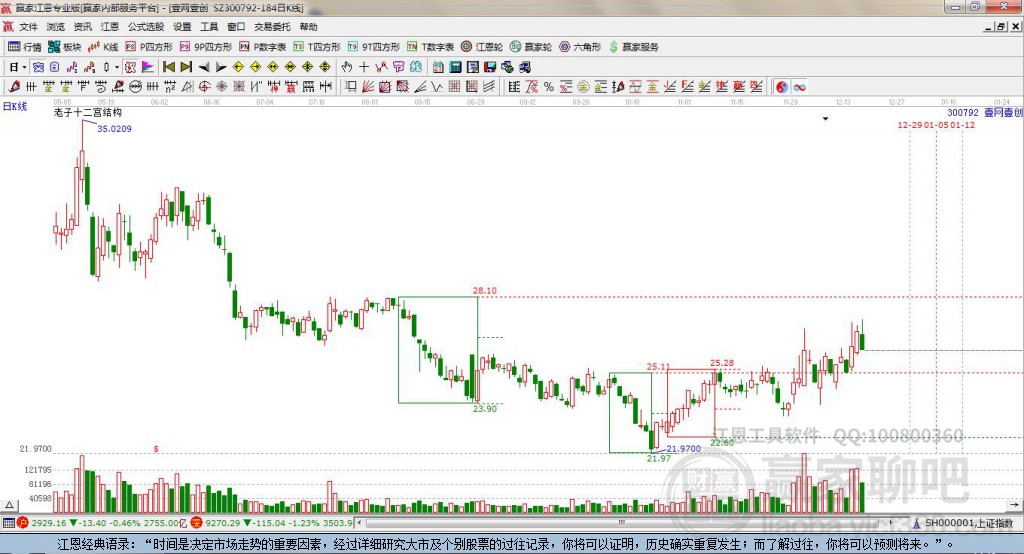Open the 帮助 menu
The width and height of the screenshot is (1024, 554).
pos(308,27)
